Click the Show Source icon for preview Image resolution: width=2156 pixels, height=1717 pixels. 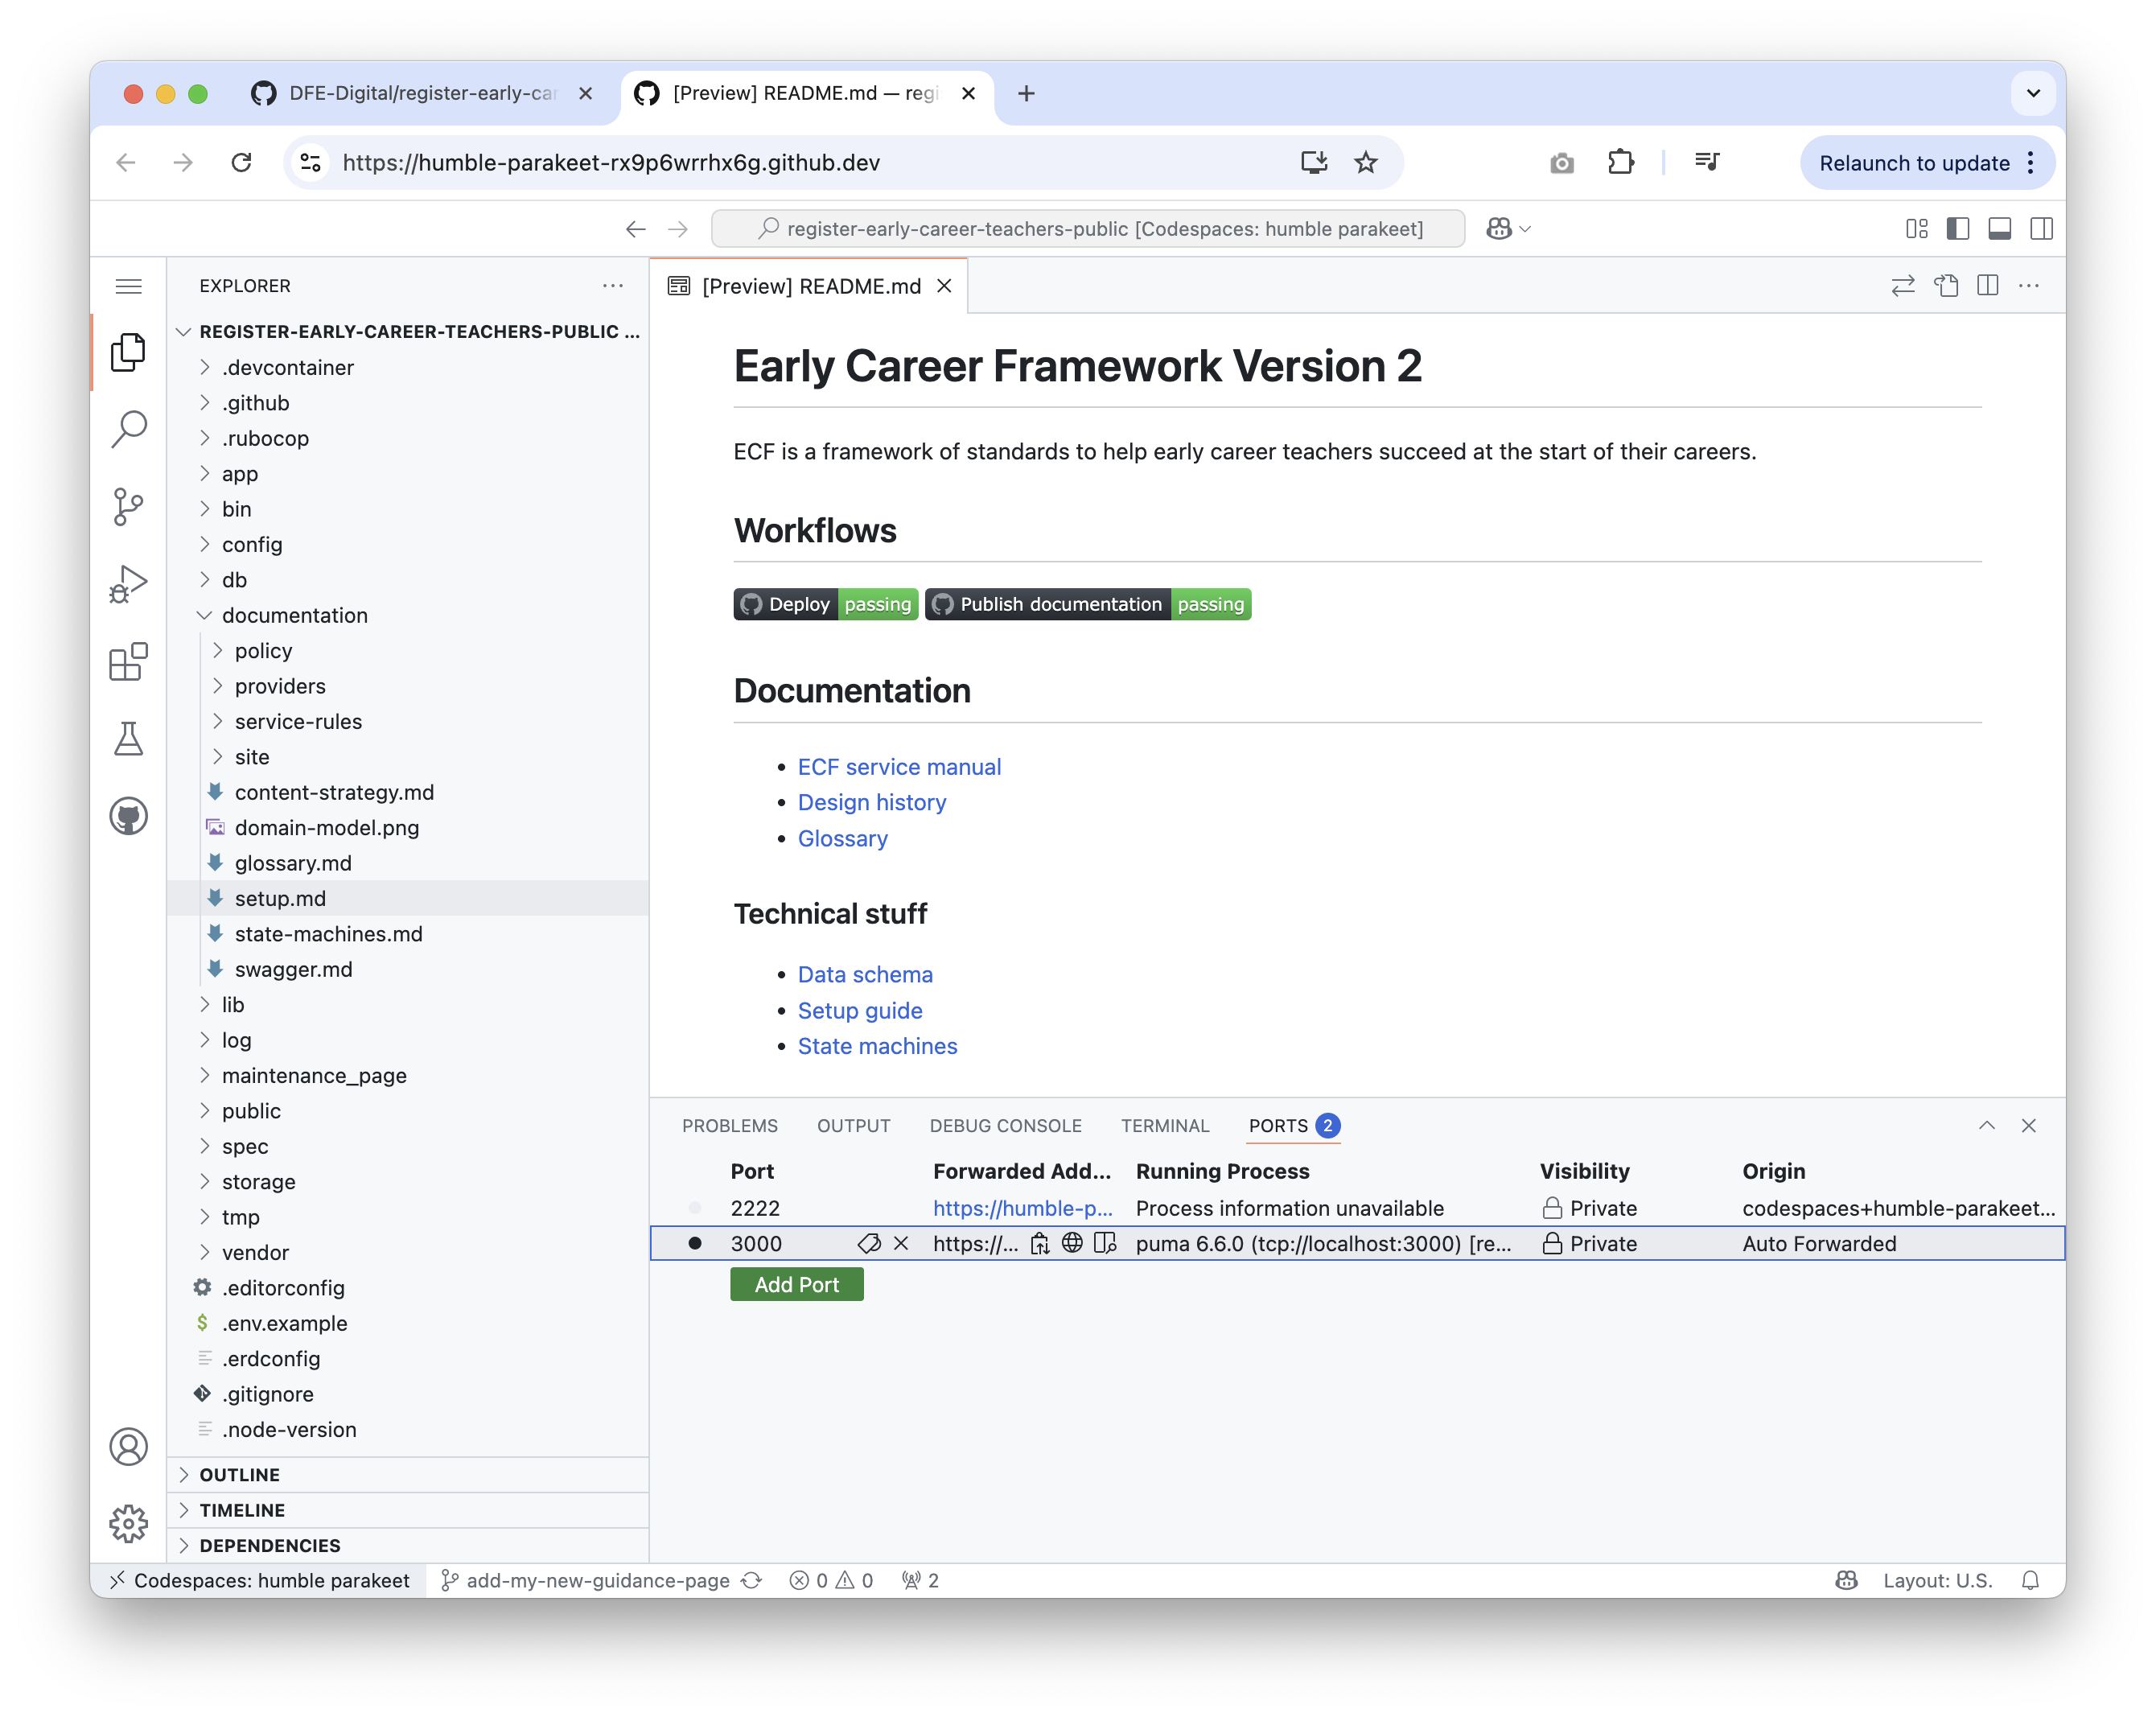coord(1945,286)
